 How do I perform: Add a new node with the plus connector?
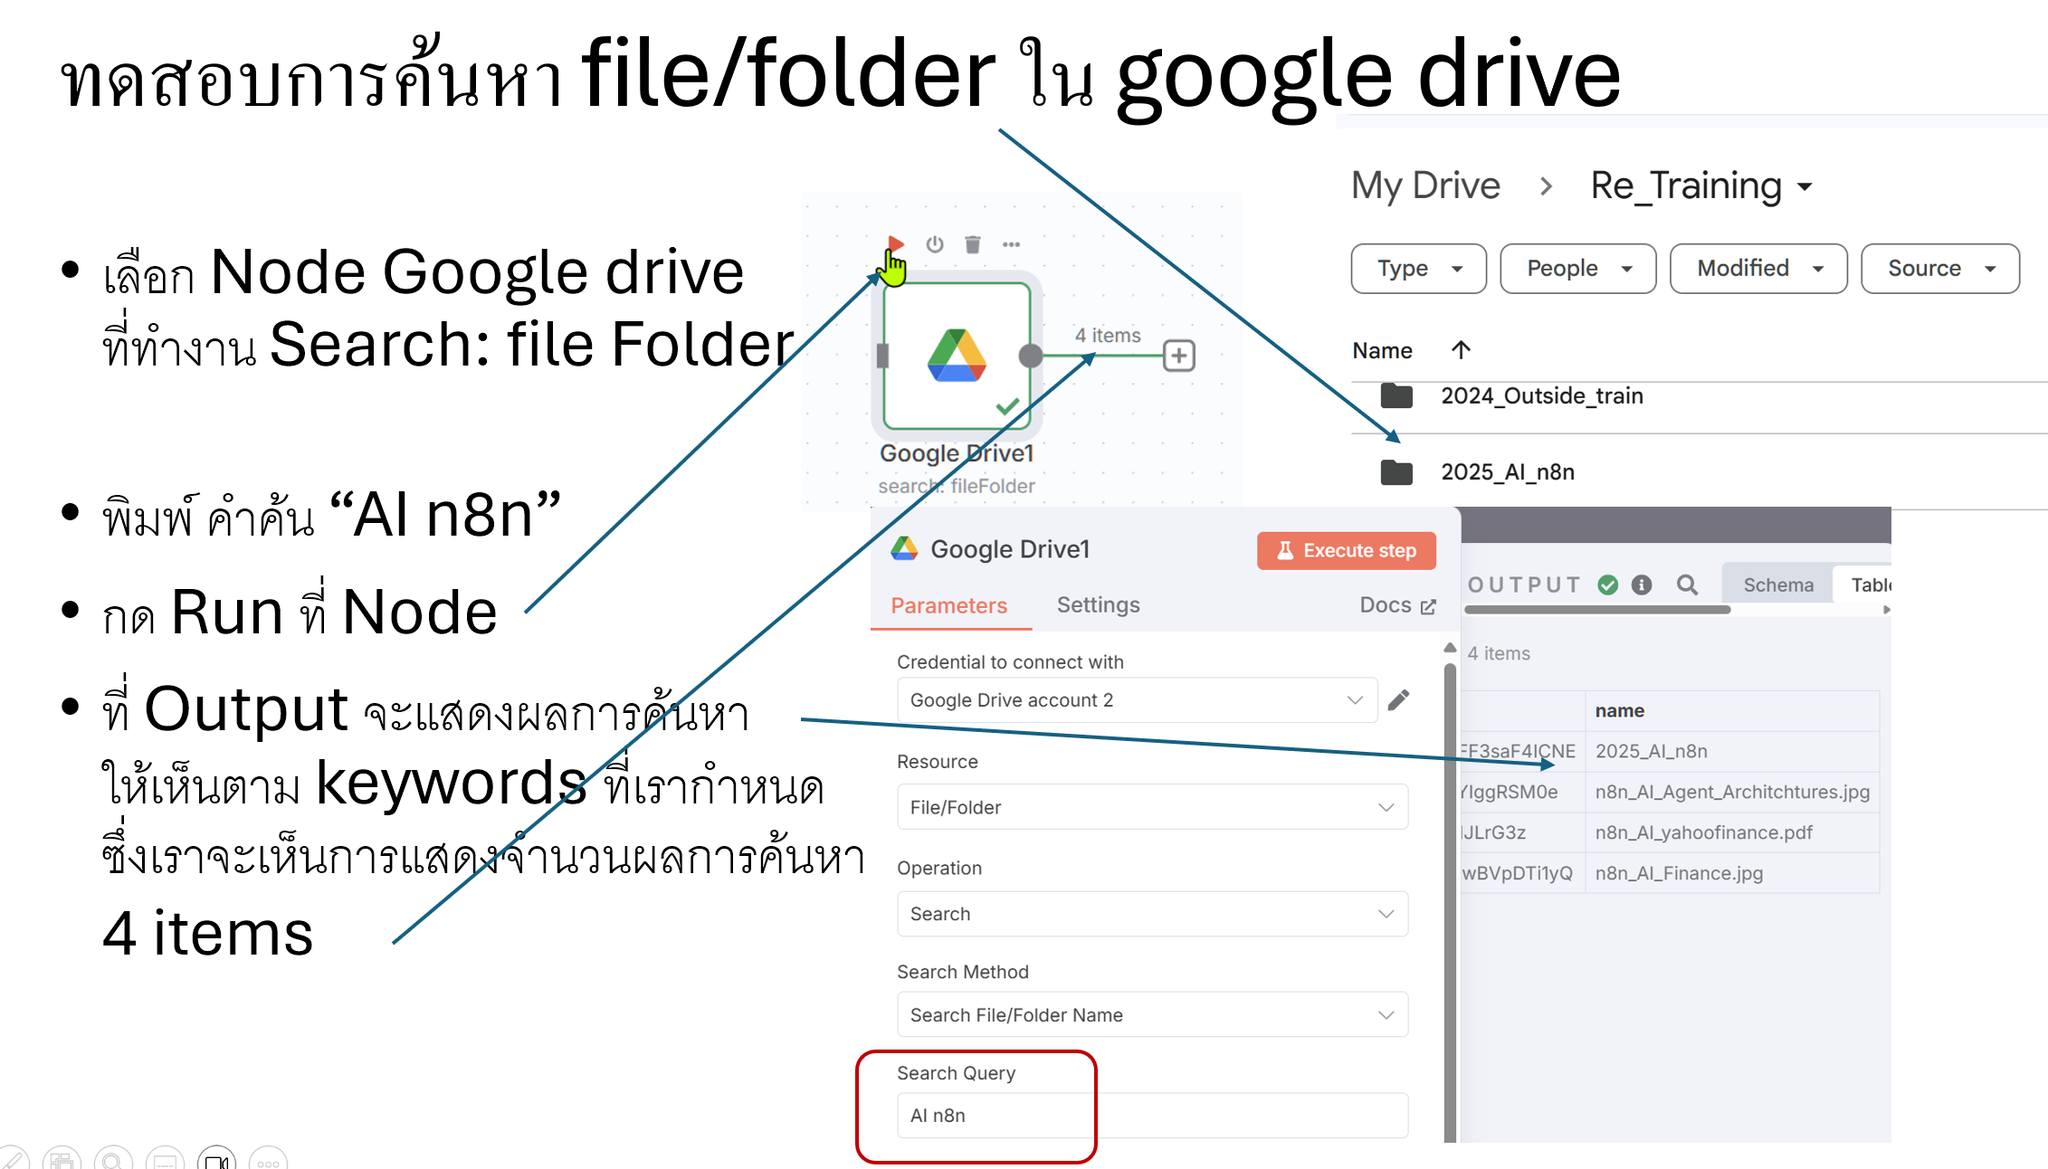[x=1179, y=355]
